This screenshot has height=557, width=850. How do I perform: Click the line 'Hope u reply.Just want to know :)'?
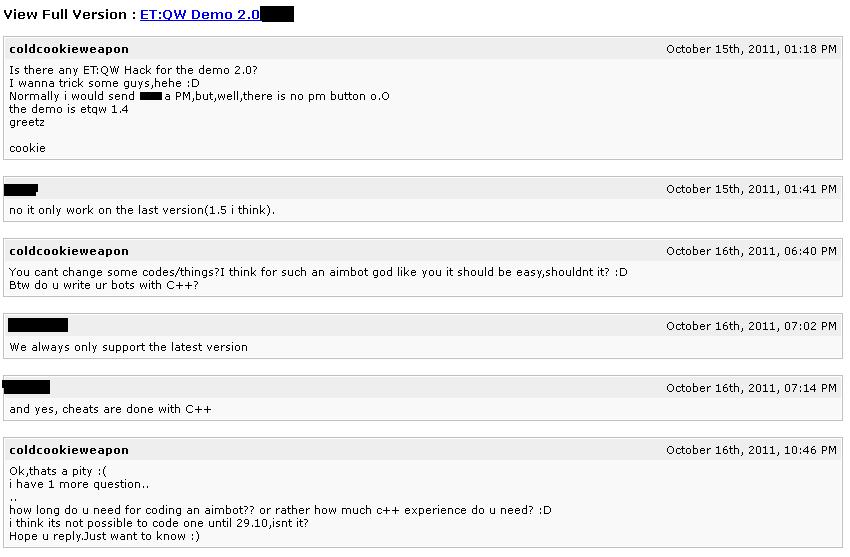click(x=104, y=536)
